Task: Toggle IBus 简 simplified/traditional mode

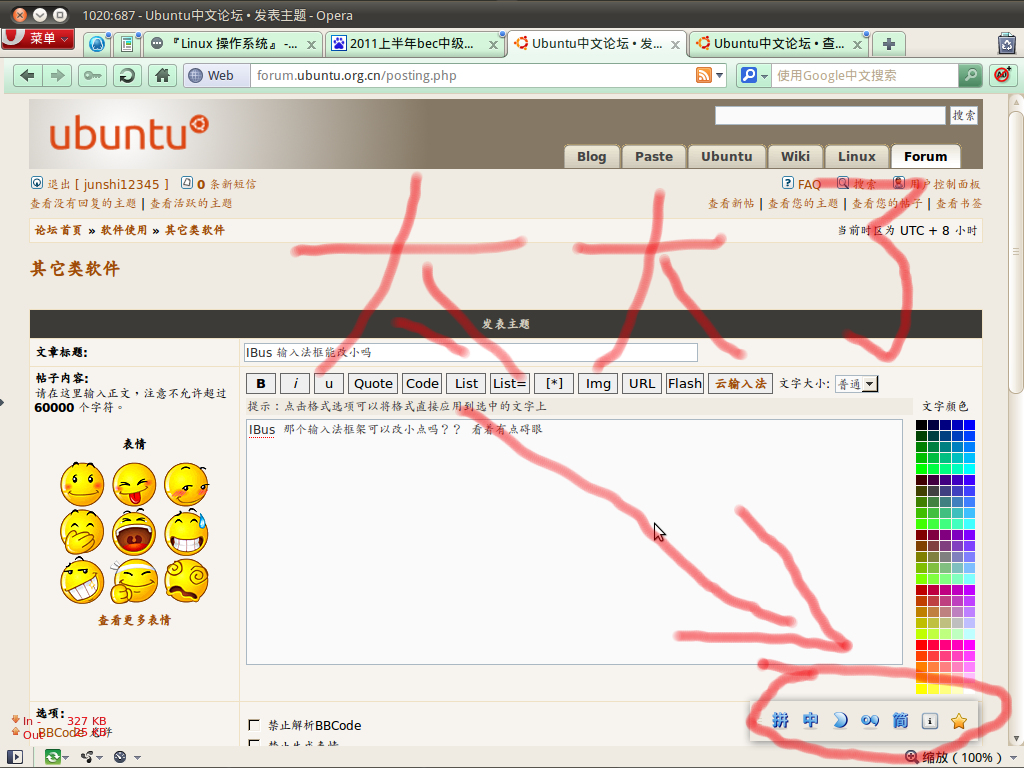Action: (x=900, y=720)
